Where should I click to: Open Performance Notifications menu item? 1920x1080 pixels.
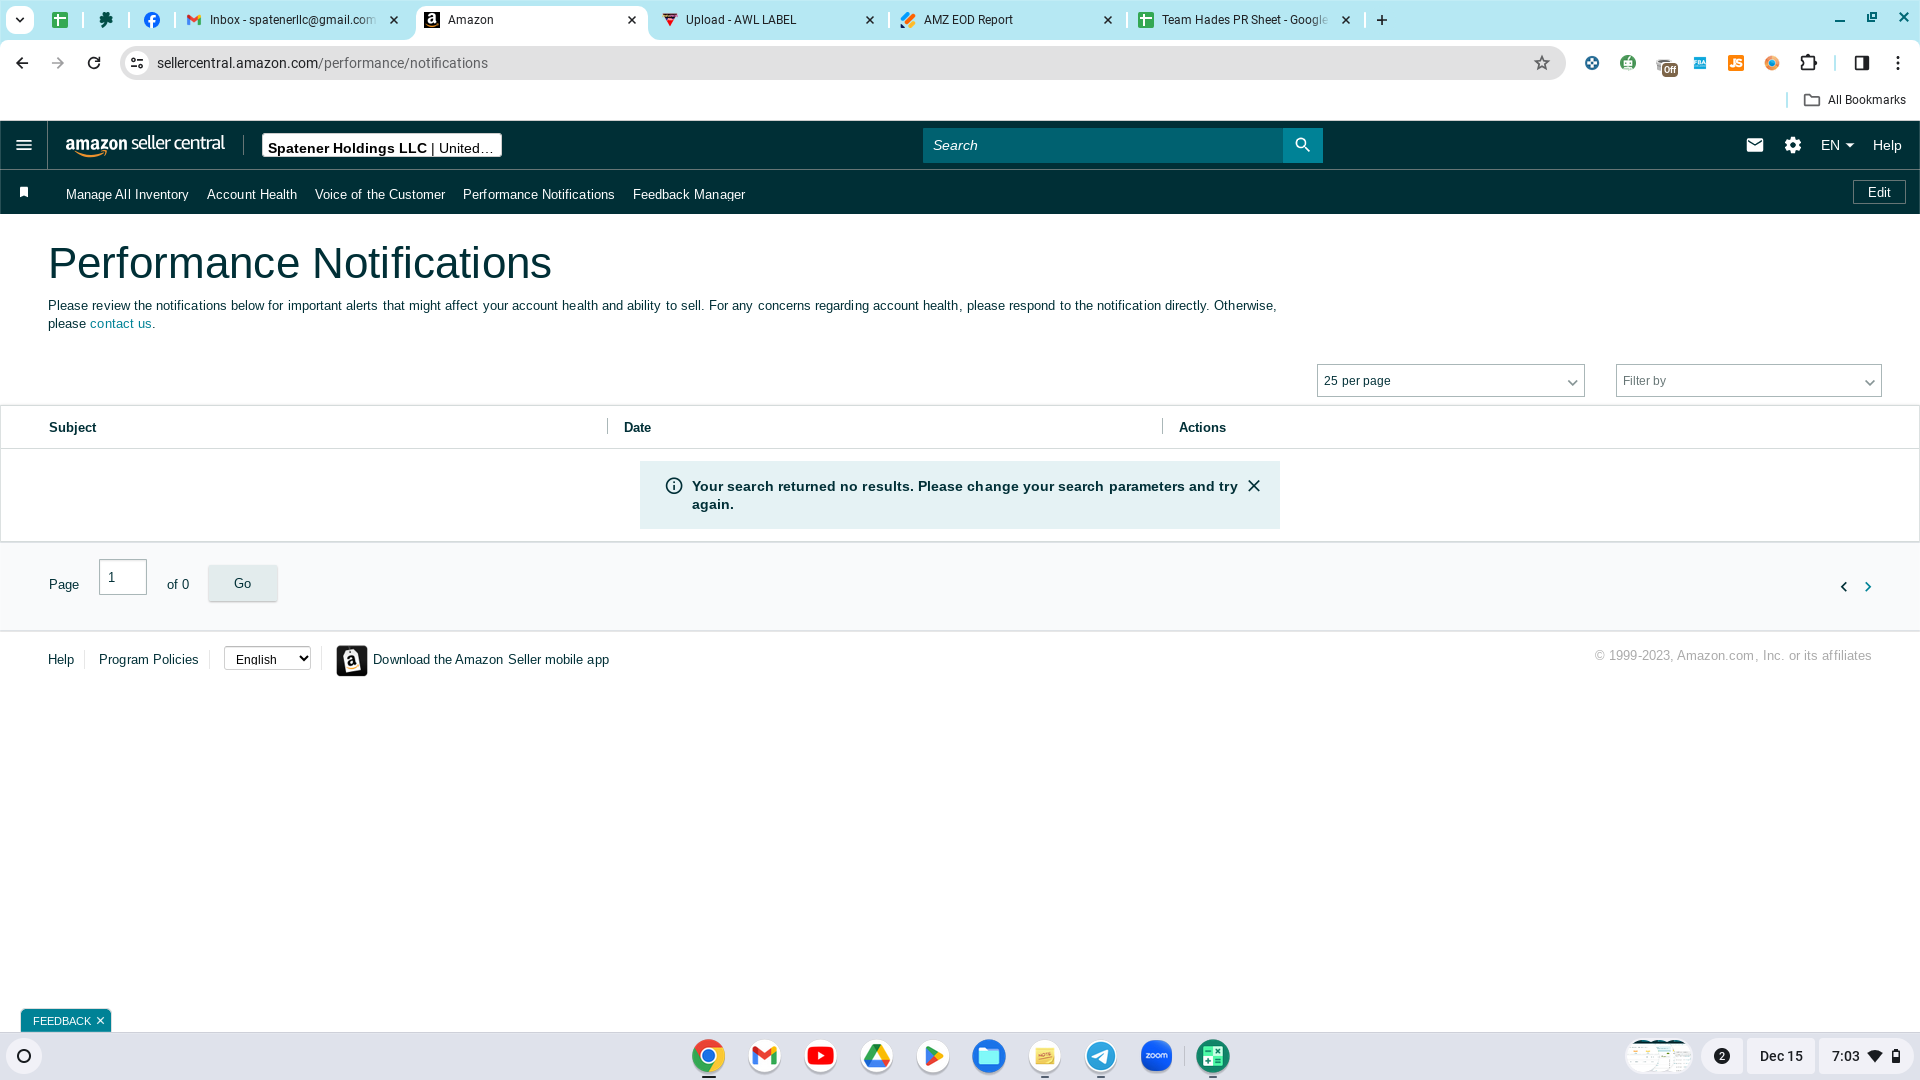[x=539, y=194]
